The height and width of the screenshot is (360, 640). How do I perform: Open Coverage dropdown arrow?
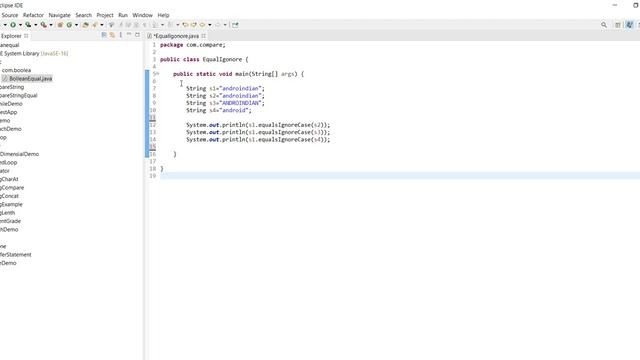click(x=36, y=25)
